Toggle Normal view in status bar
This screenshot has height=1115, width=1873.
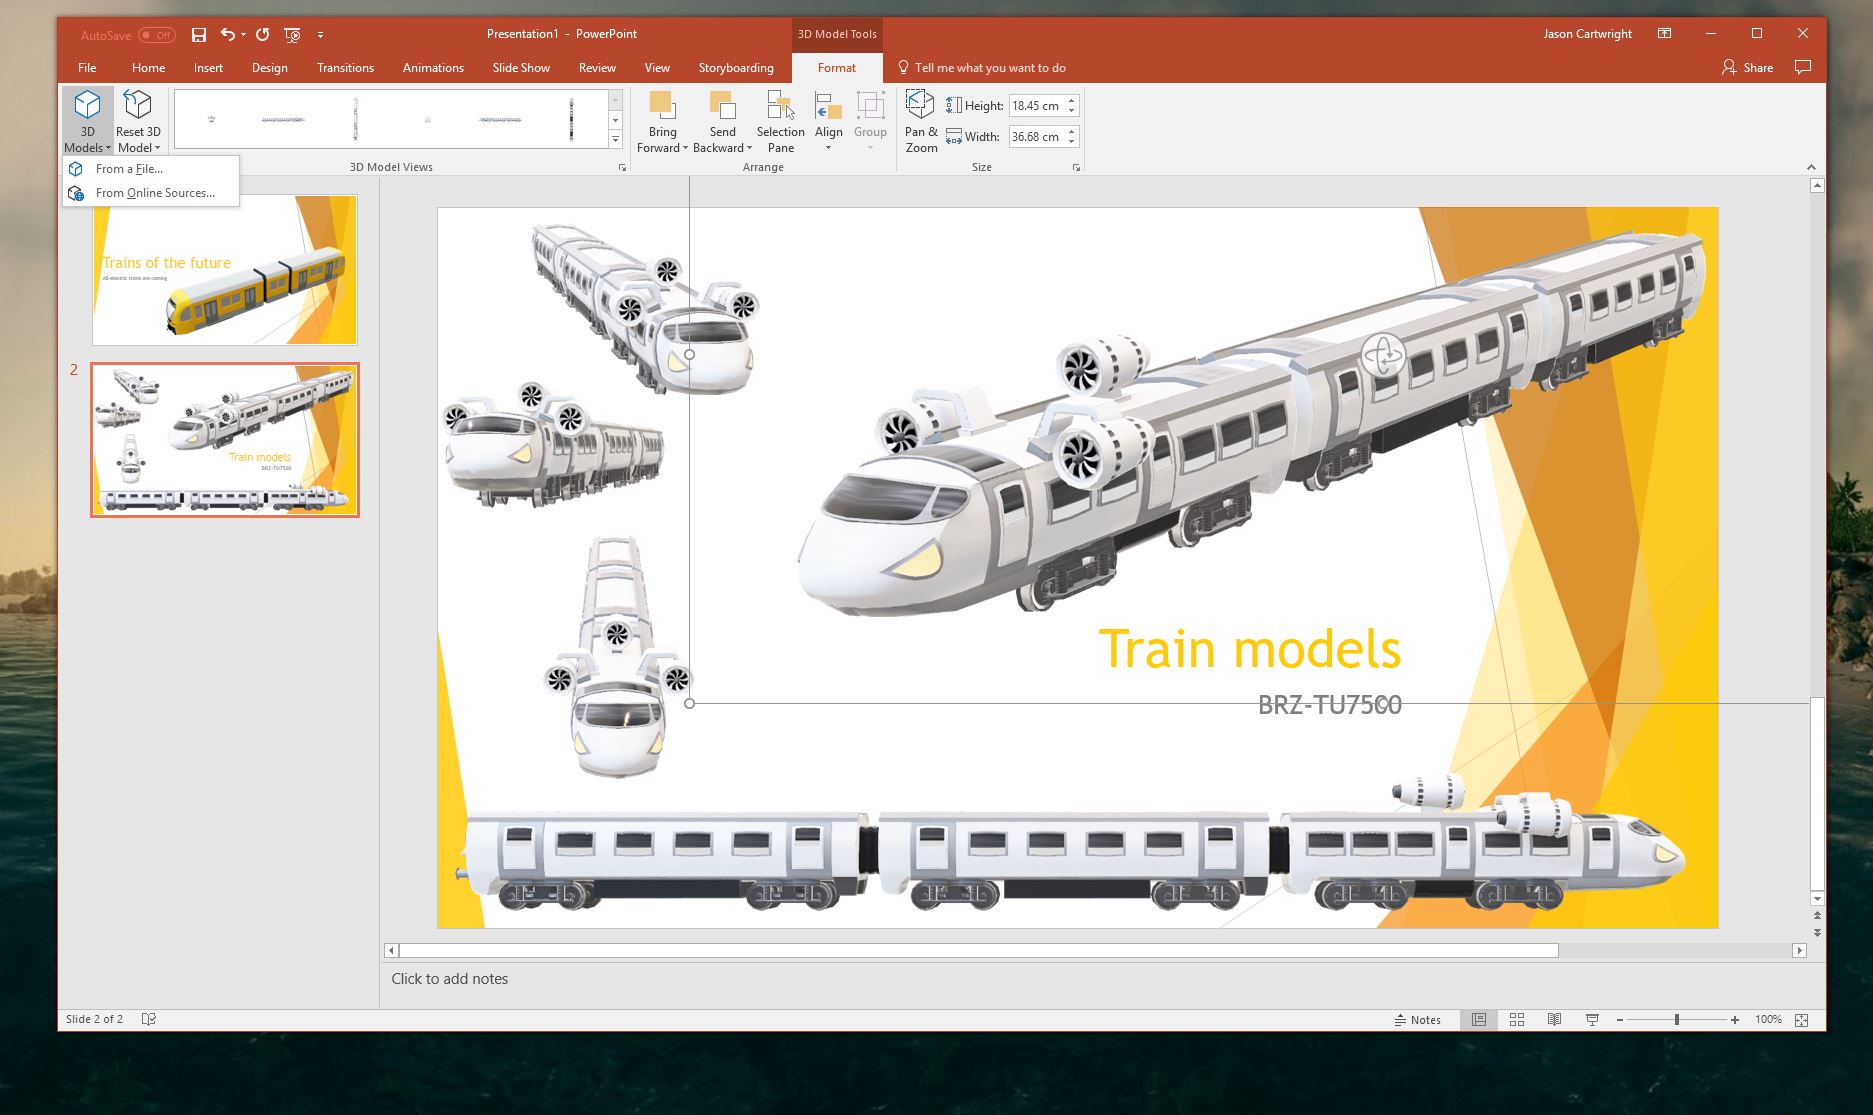1478,1019
